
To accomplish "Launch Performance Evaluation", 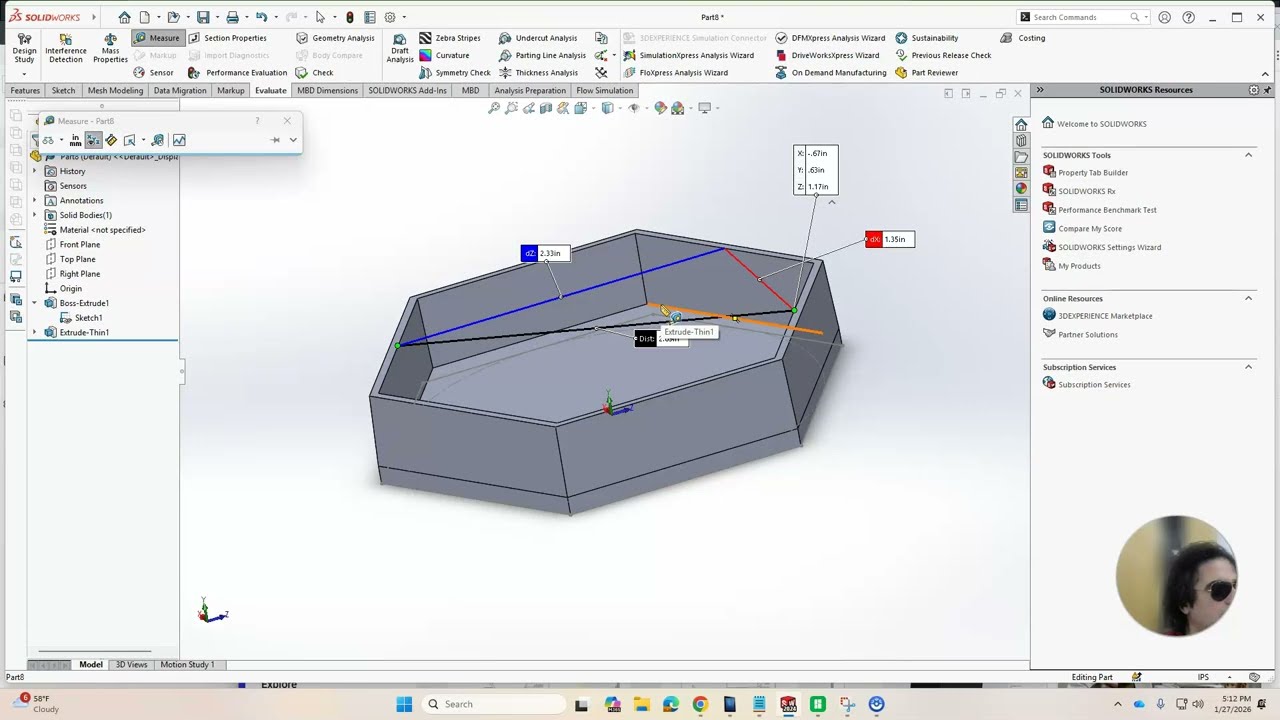I will 238,73.
